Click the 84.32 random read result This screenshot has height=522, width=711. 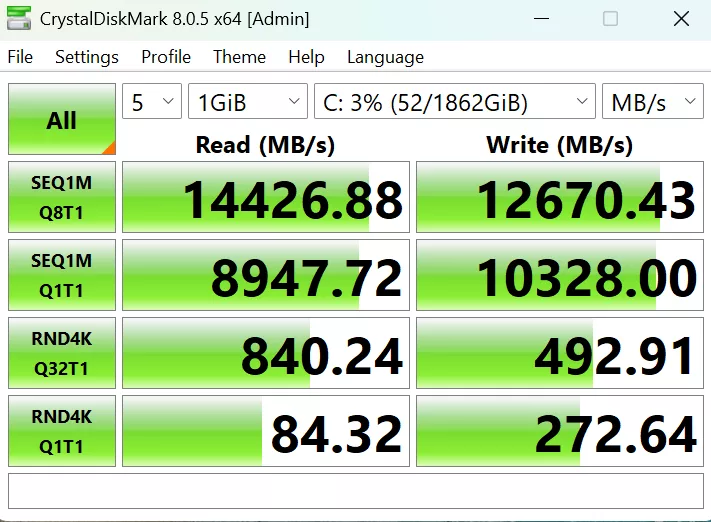266,431
